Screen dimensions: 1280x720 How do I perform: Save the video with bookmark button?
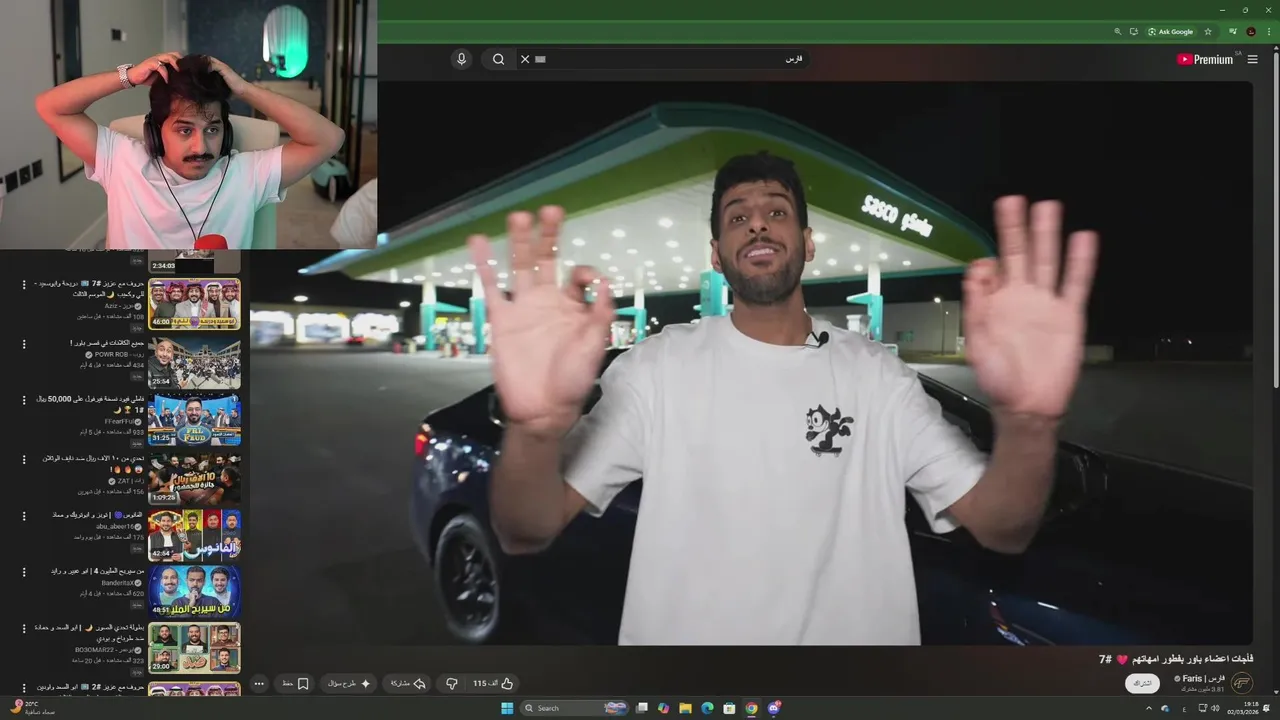tap(295, 684)
